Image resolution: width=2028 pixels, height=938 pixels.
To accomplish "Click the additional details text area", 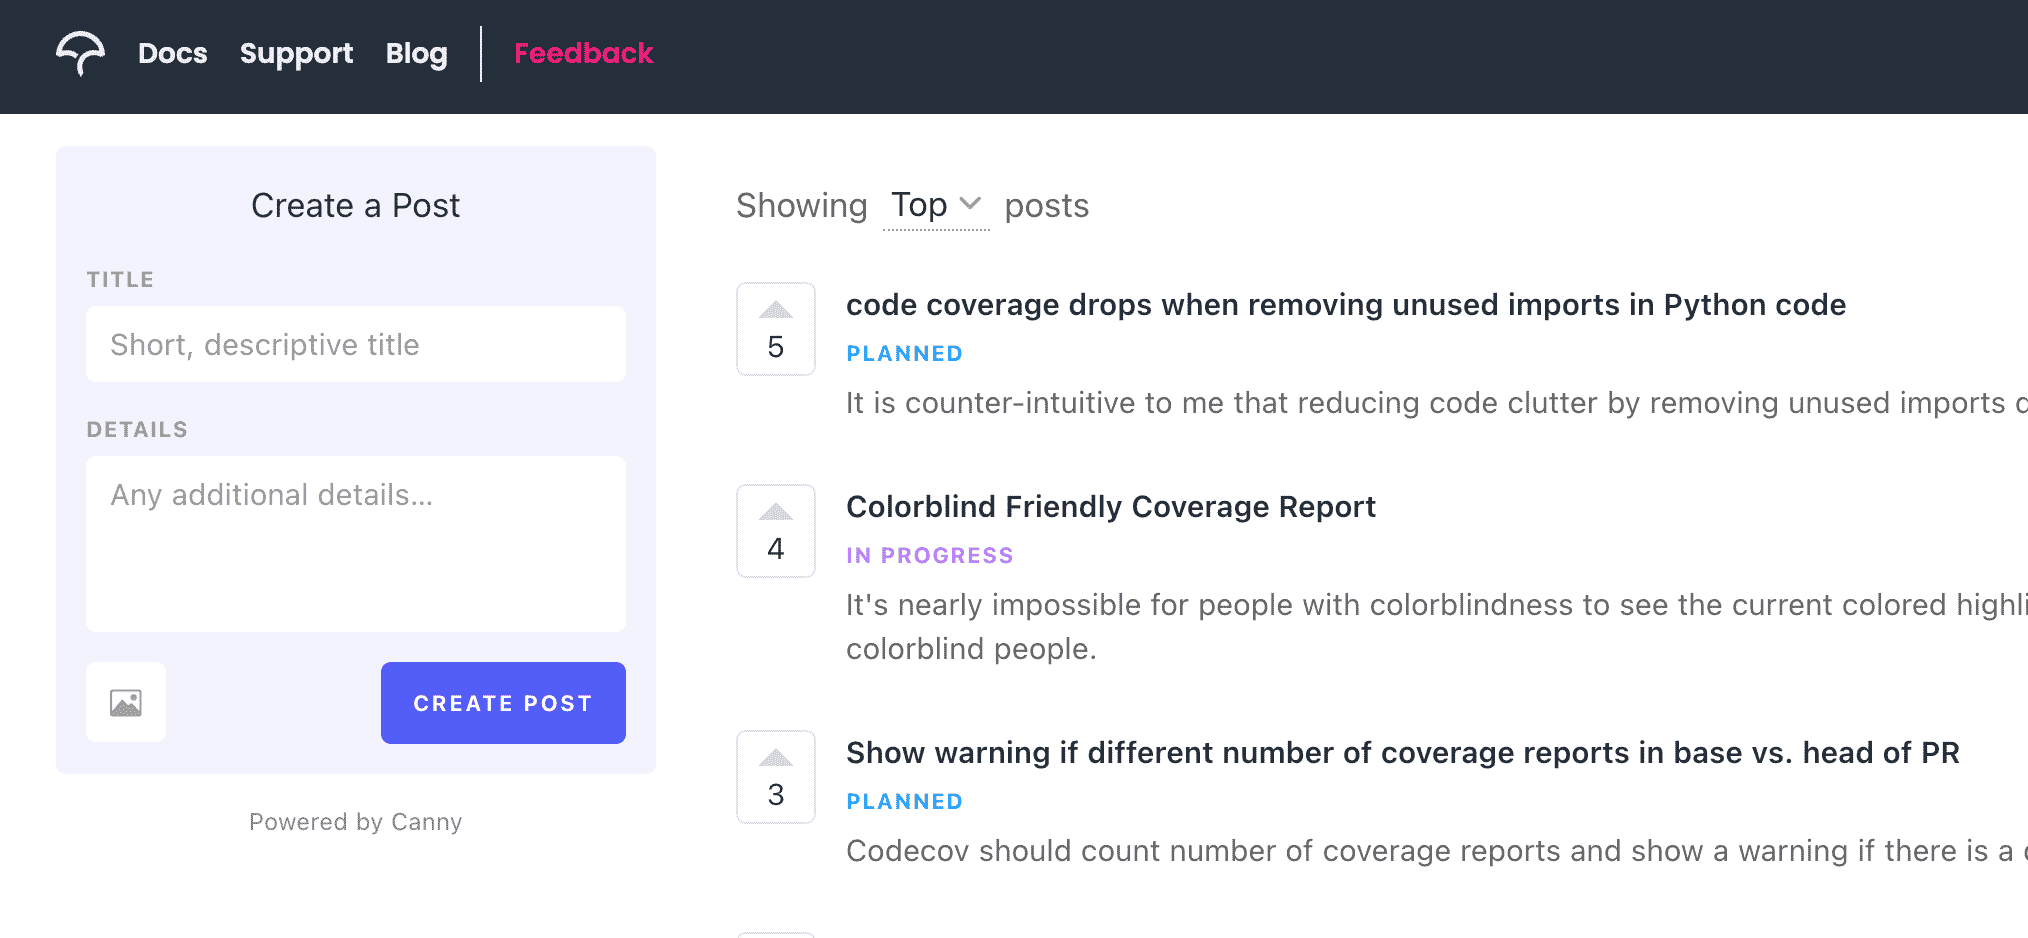I will pyautogui.click(x=355, y=544).
